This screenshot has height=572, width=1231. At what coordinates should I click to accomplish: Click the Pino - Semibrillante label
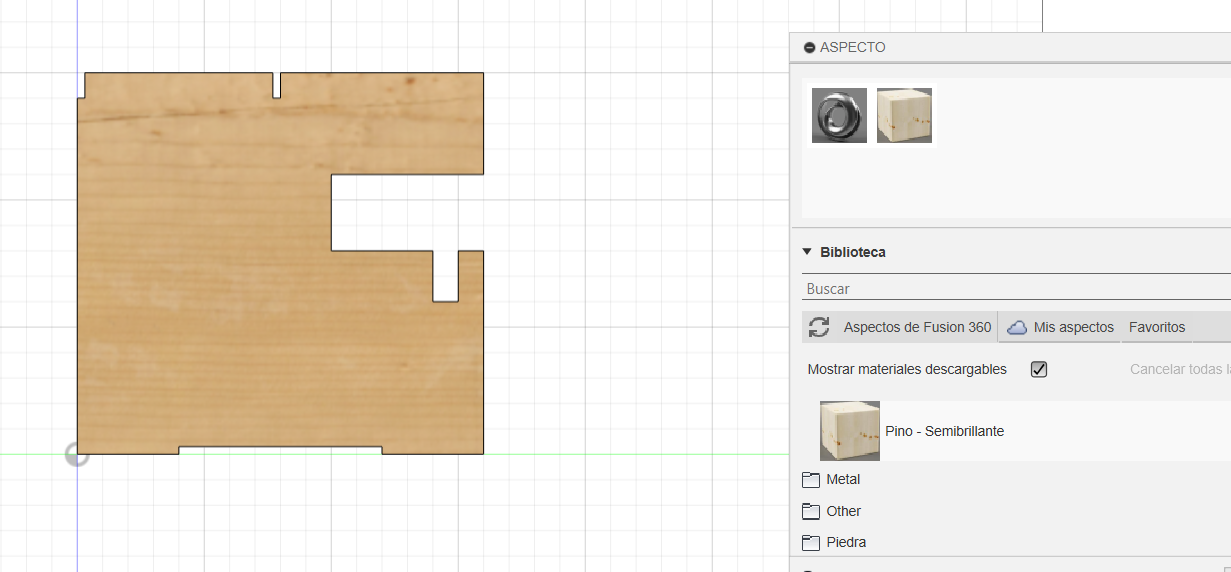tap(944, 431)
